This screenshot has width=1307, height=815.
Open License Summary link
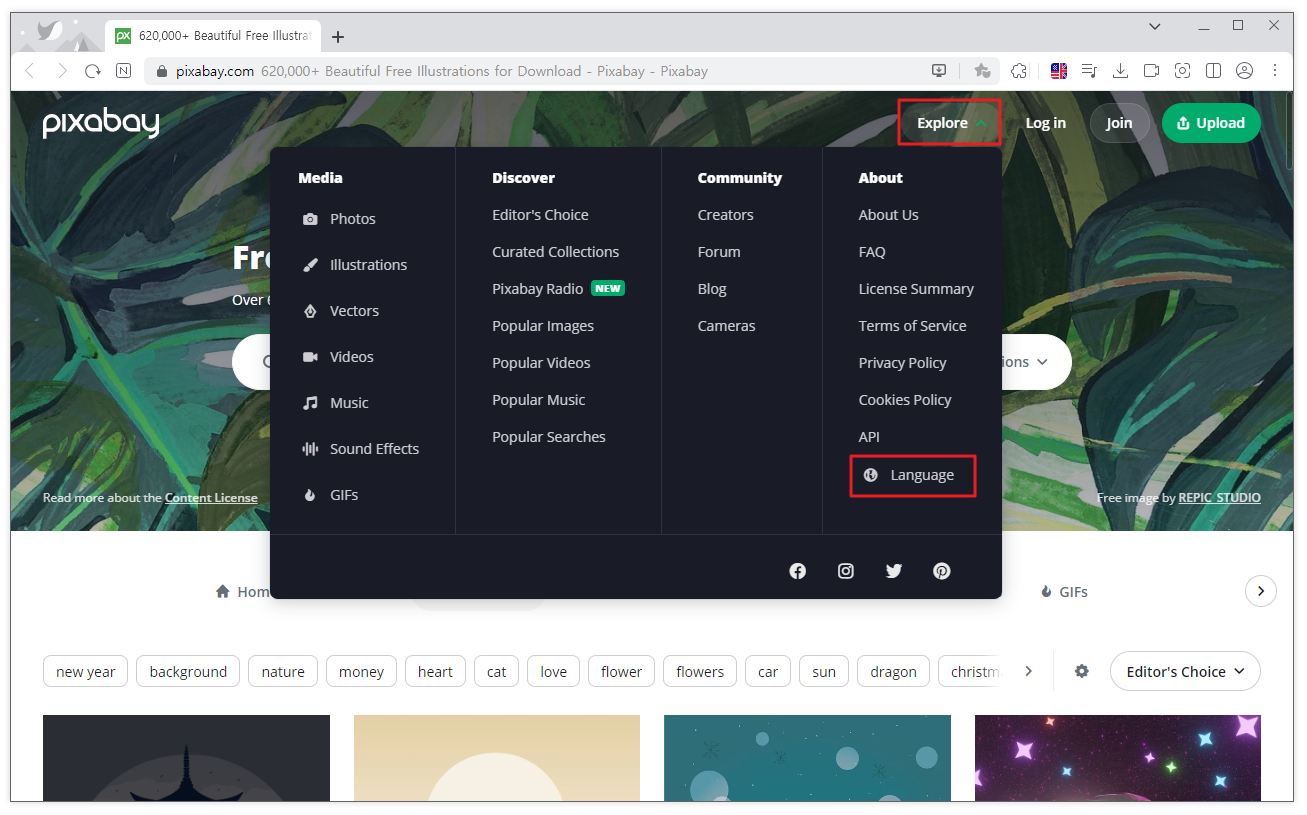pyautogui.click(x=916, y=289)
